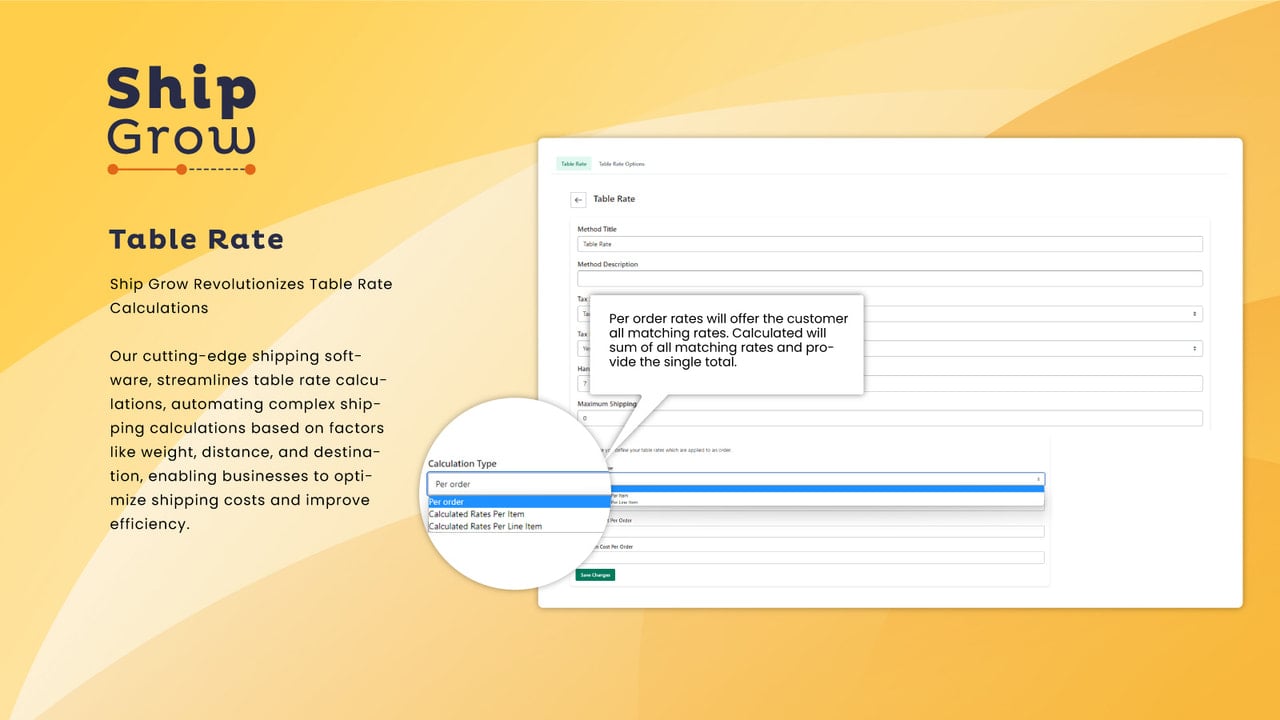Select the Maximum Shipping input field
This screenshot has width=1280, height=720.
(889, 418)
